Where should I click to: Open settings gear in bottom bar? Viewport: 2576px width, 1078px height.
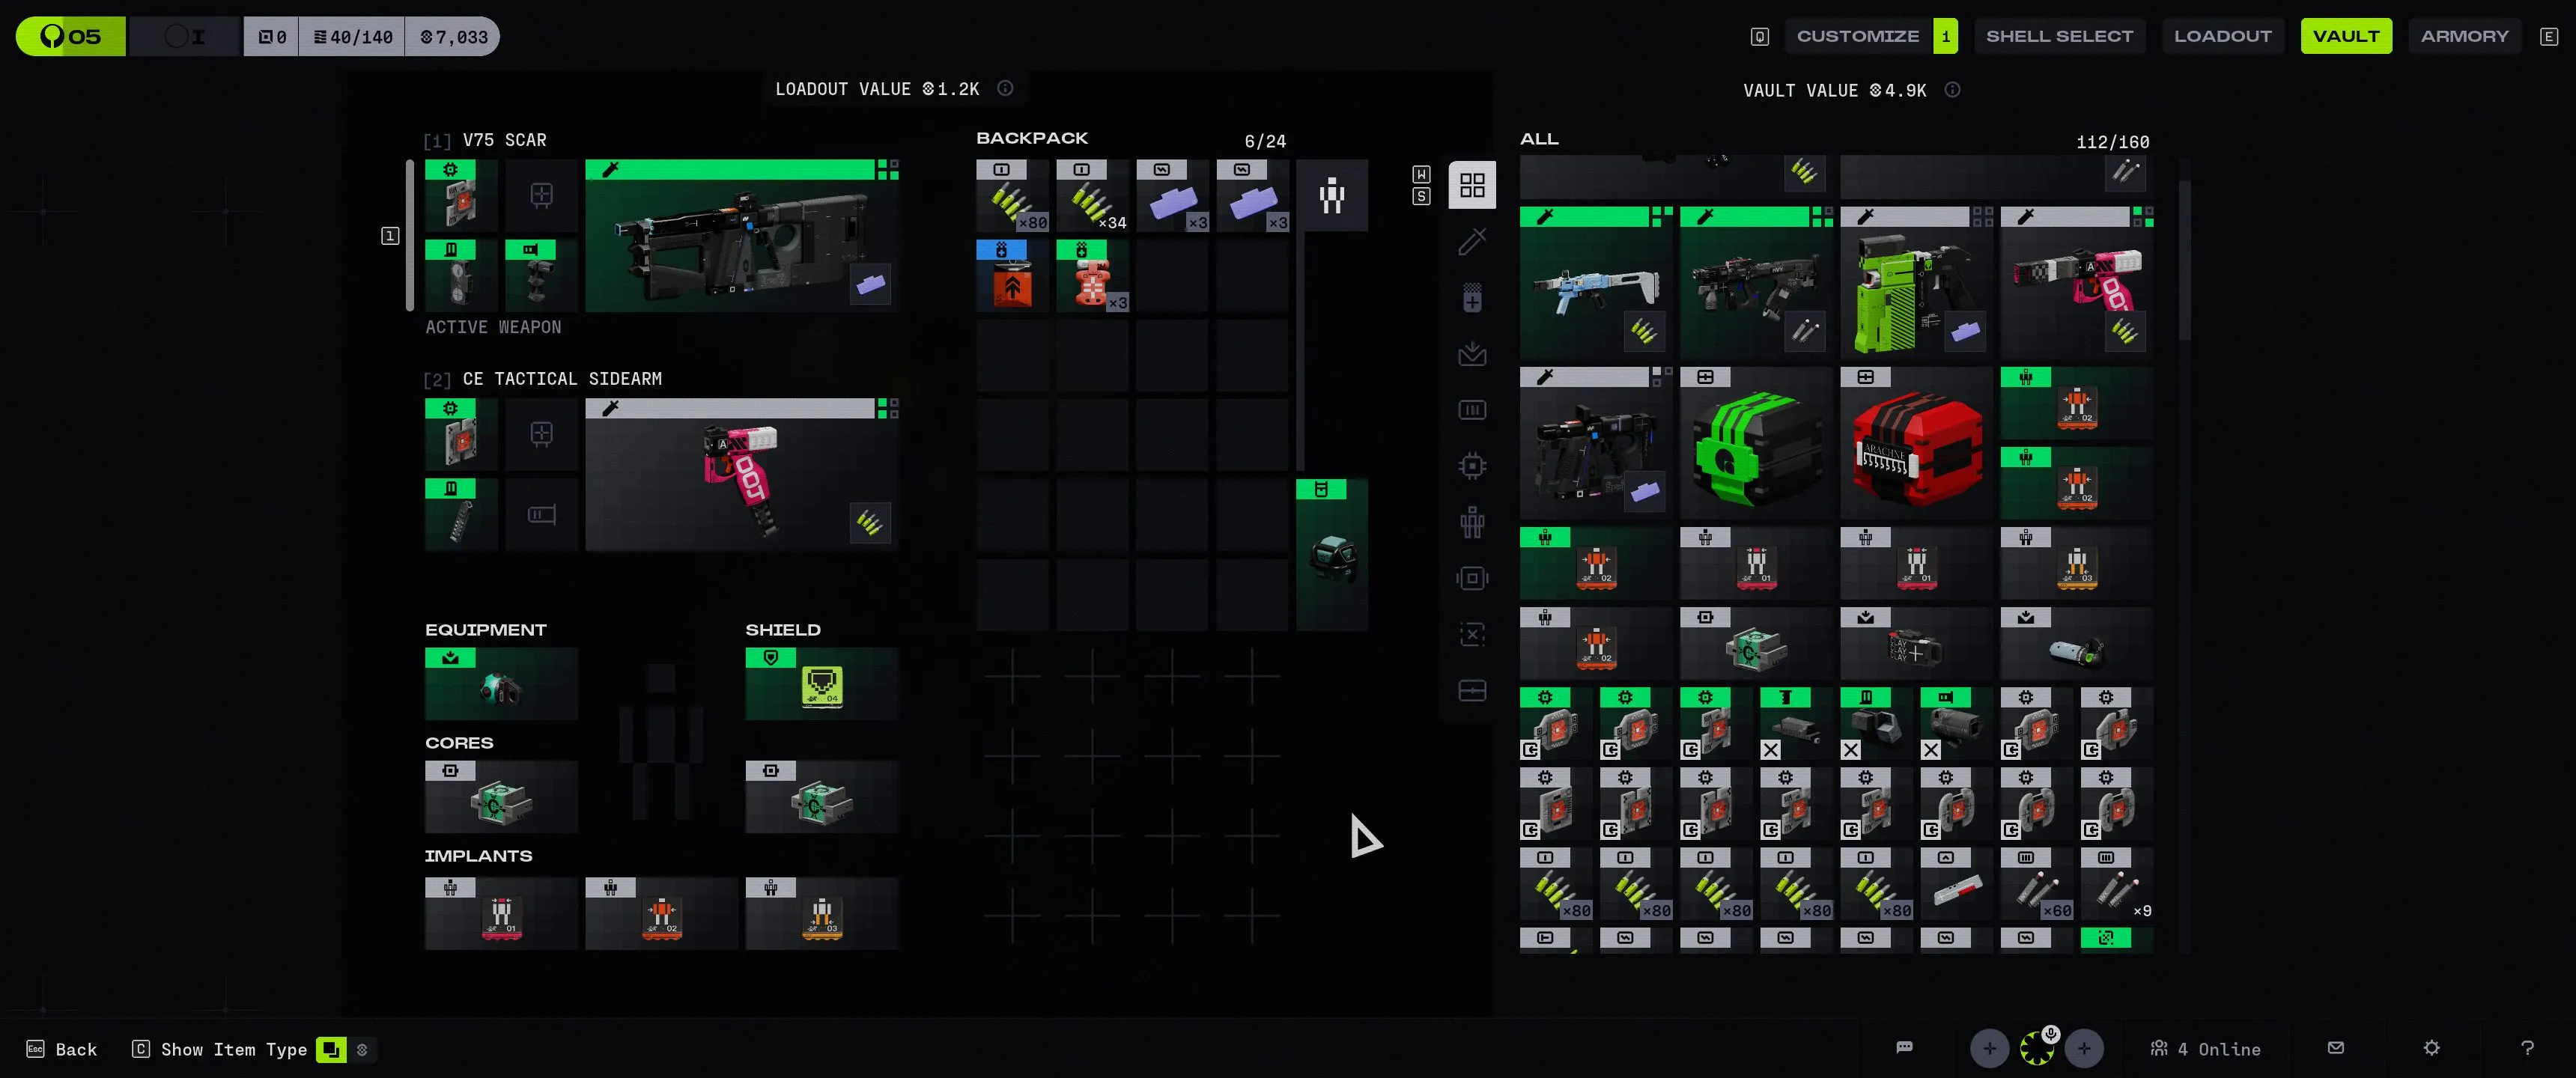point(2431,1048)
